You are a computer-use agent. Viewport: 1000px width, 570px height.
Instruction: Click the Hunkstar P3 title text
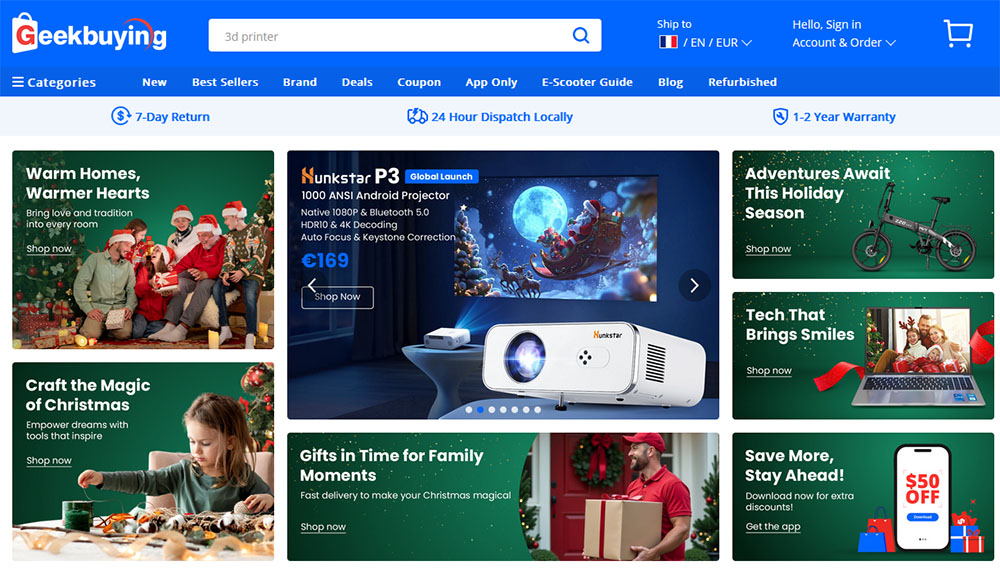[x=350, y=176]
